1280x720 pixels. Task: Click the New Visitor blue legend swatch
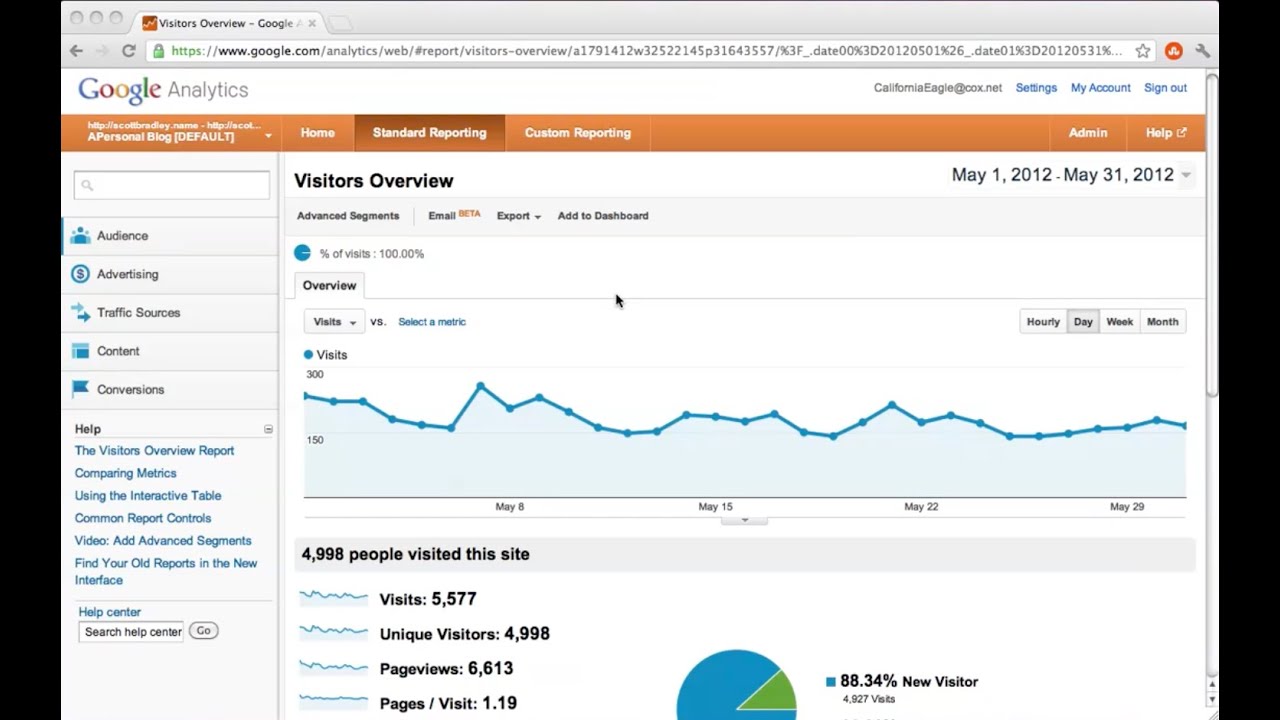(830, 682)
